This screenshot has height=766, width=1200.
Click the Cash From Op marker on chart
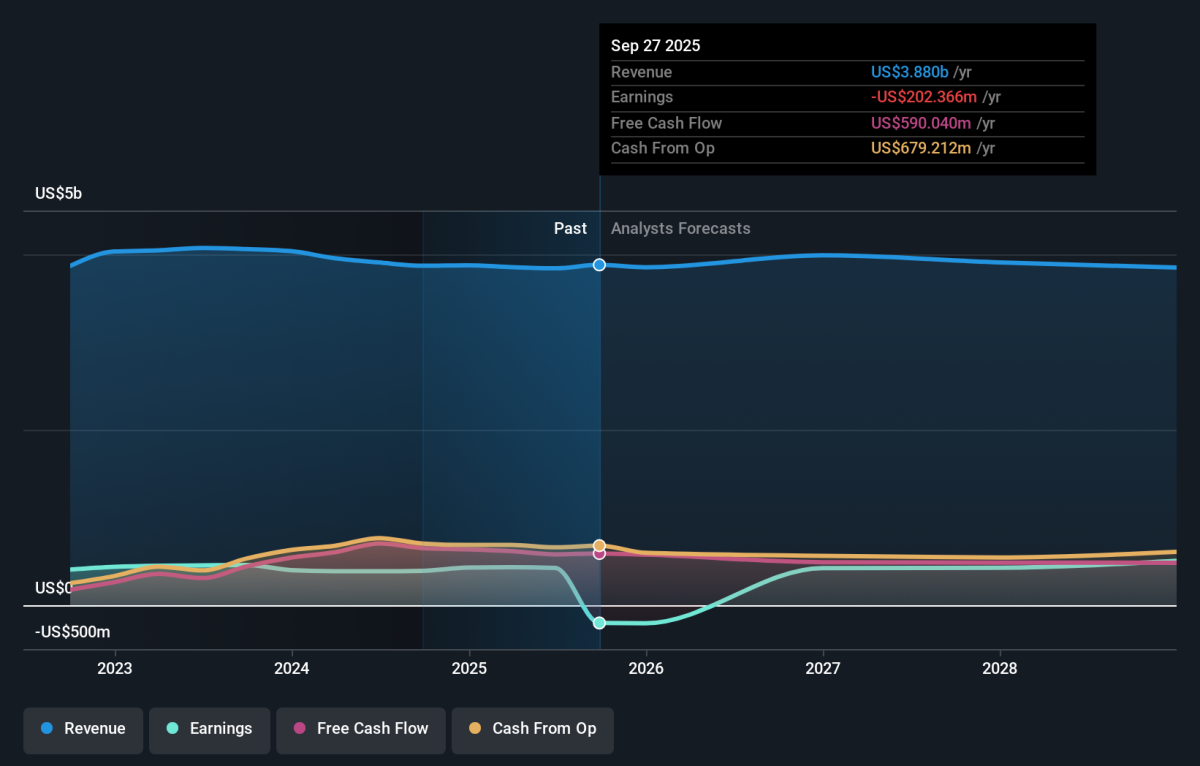pyautogui.click(x=599, y=543)
